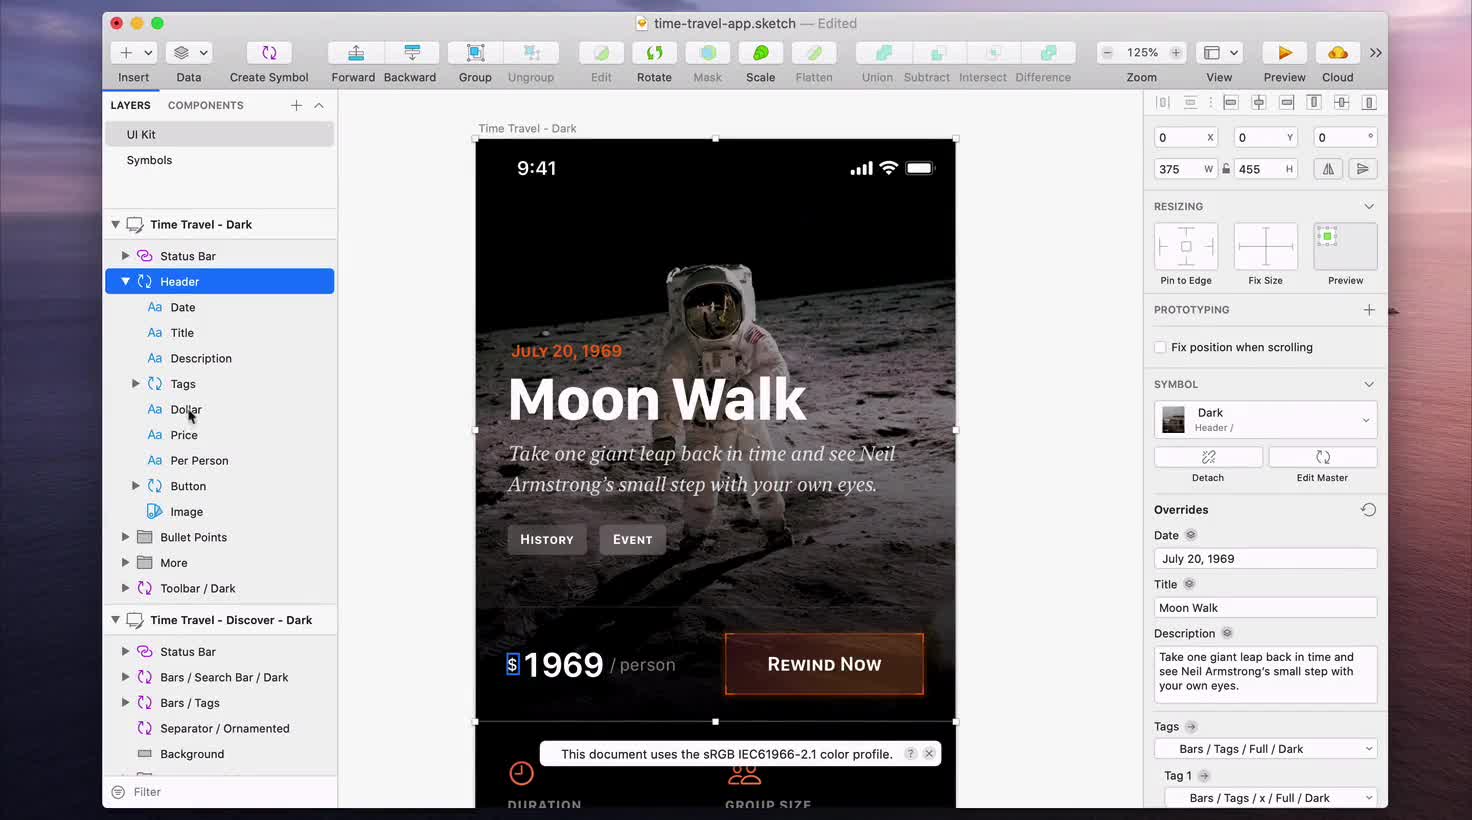Toggle the width-height aspect ratio lock

1226,169
